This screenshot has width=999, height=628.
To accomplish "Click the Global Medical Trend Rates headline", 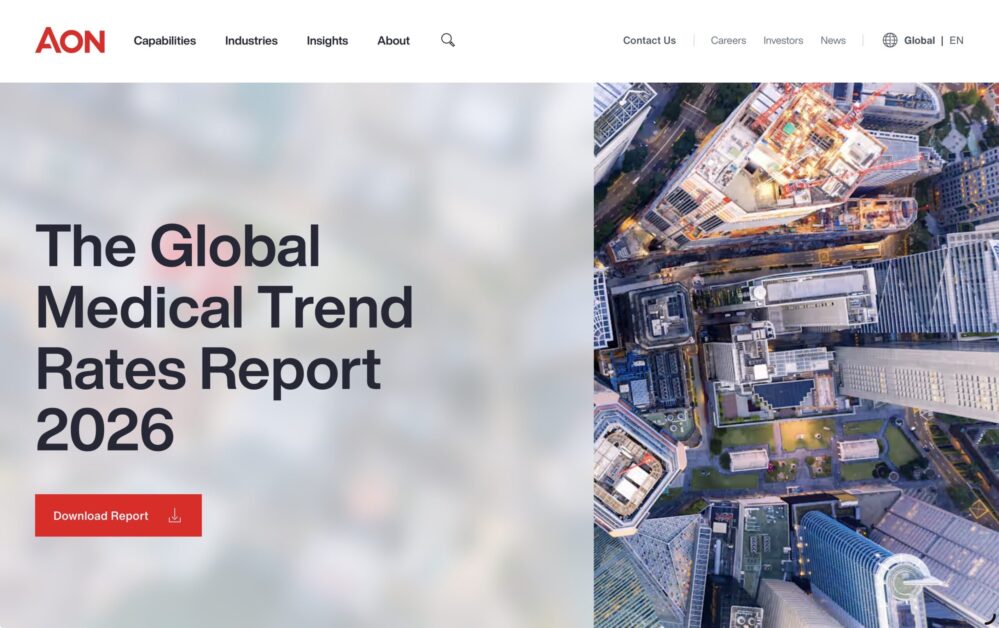I will point(224,337).
